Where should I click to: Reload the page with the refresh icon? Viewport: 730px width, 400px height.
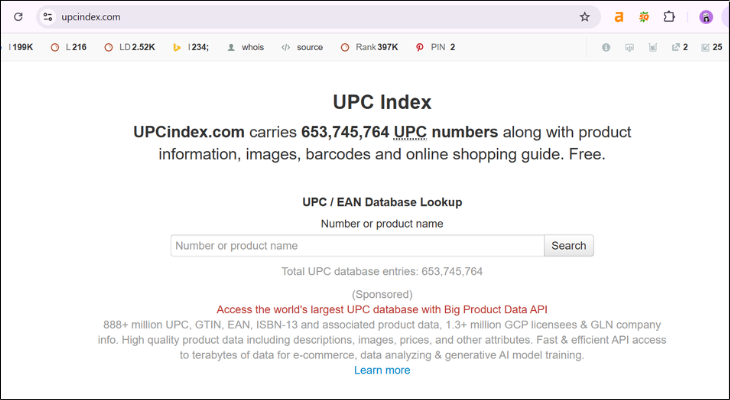pos(18,17)
